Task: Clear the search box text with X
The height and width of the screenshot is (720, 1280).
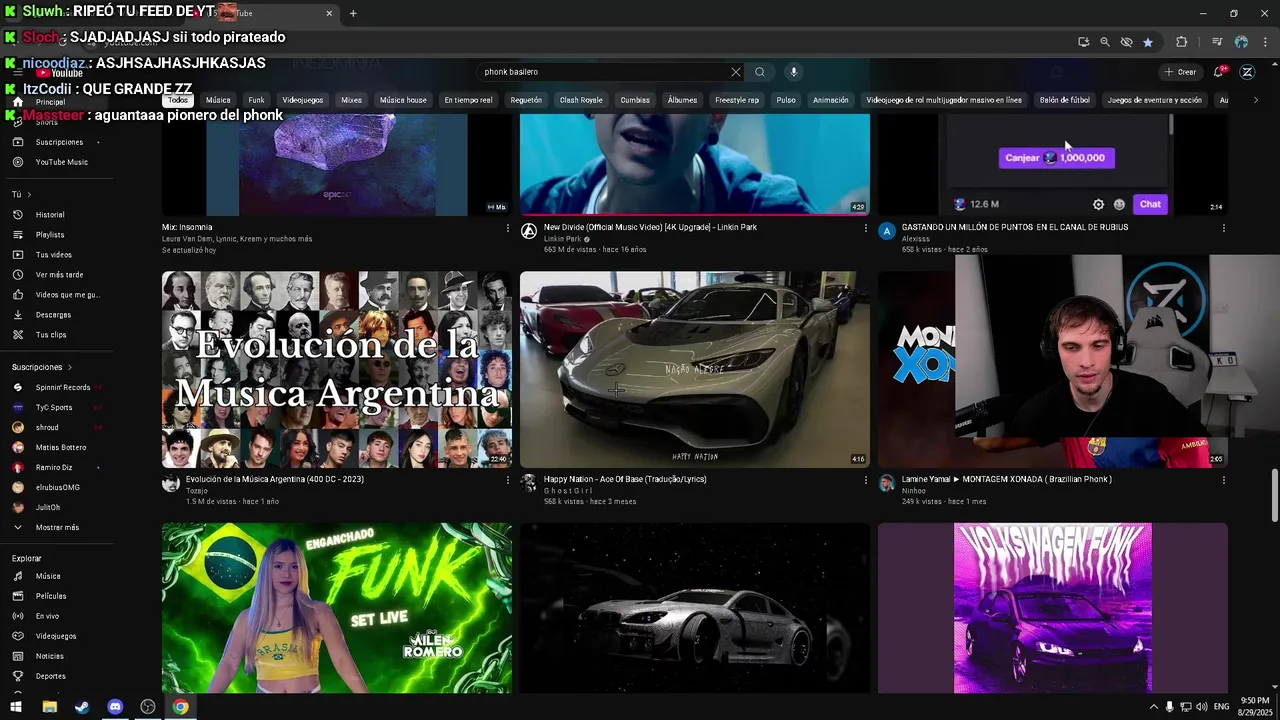Action: coord(736,72)
